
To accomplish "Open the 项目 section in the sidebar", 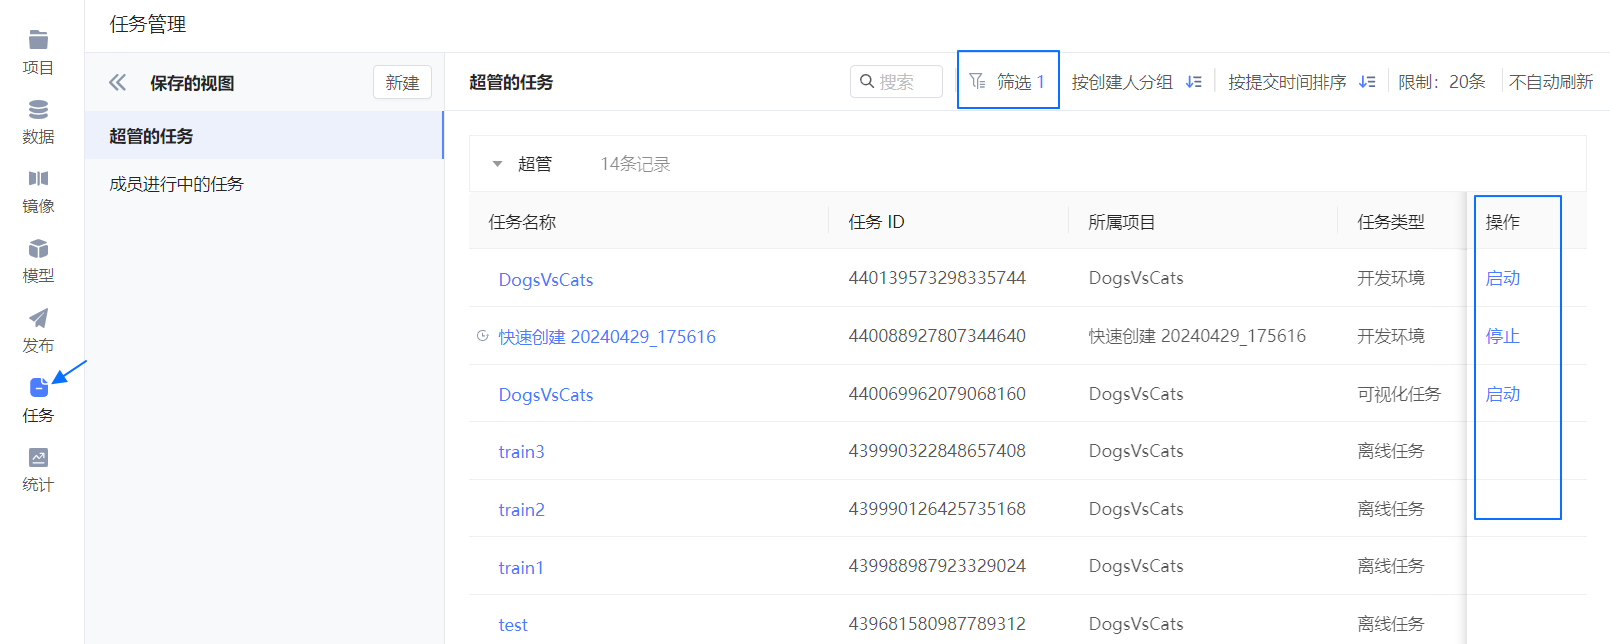I will (38, 52).
